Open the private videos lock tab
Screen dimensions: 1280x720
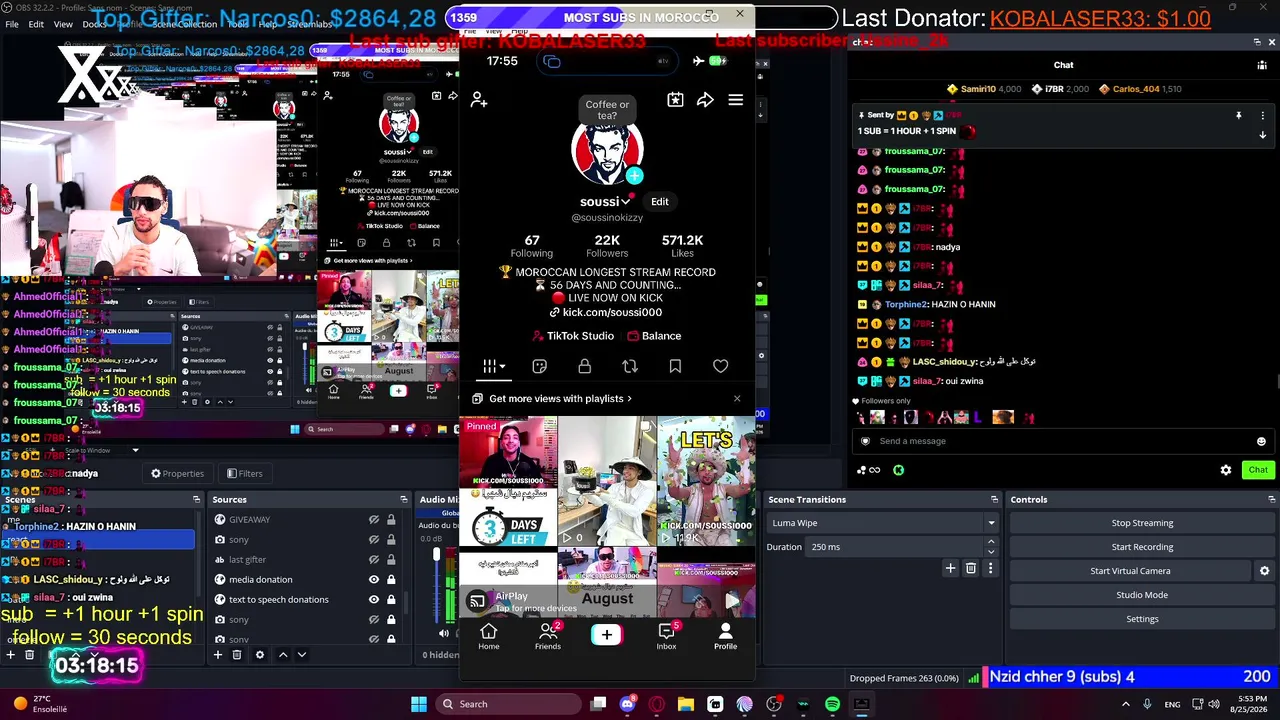click(x=585, y=367)
